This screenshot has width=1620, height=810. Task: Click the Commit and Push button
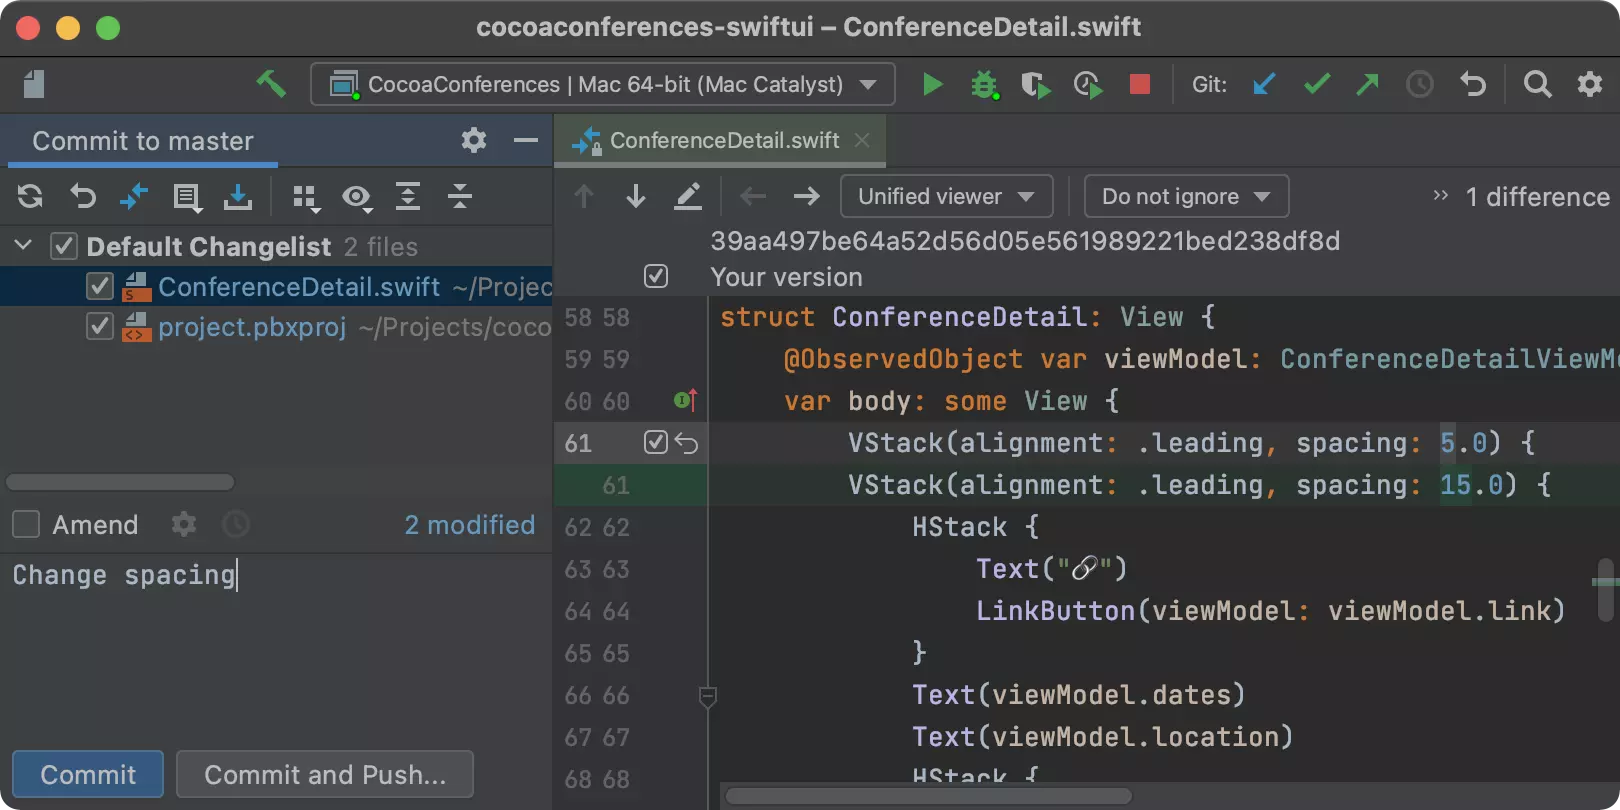pos(325,775)
